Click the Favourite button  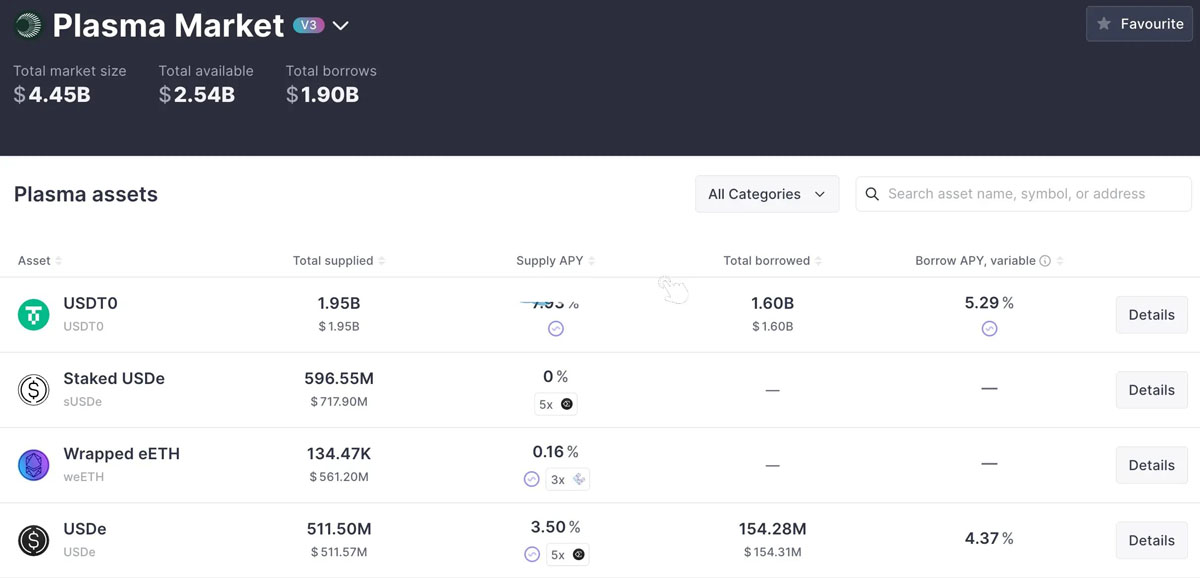pyautogui.click(x=1139, y=23)
